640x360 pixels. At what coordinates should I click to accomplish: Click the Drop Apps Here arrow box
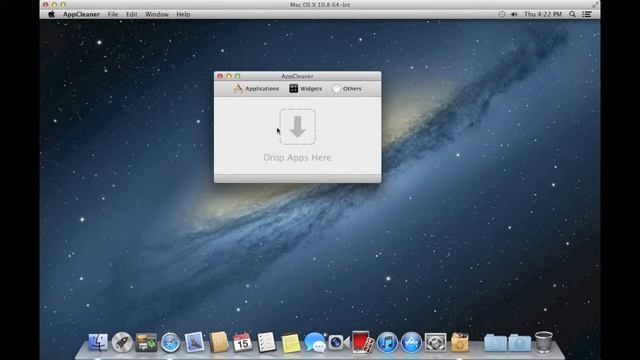pyautogui.click(x=298, y=127)
